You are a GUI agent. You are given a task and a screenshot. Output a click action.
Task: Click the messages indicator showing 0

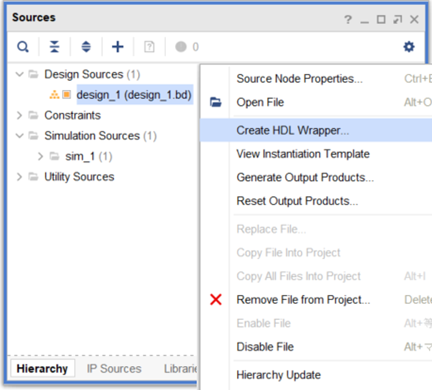pos(187,47)
